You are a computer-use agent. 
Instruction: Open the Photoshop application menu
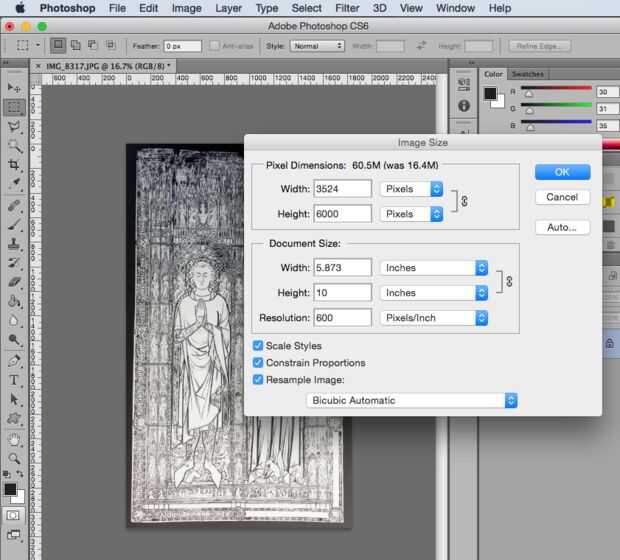68,8
